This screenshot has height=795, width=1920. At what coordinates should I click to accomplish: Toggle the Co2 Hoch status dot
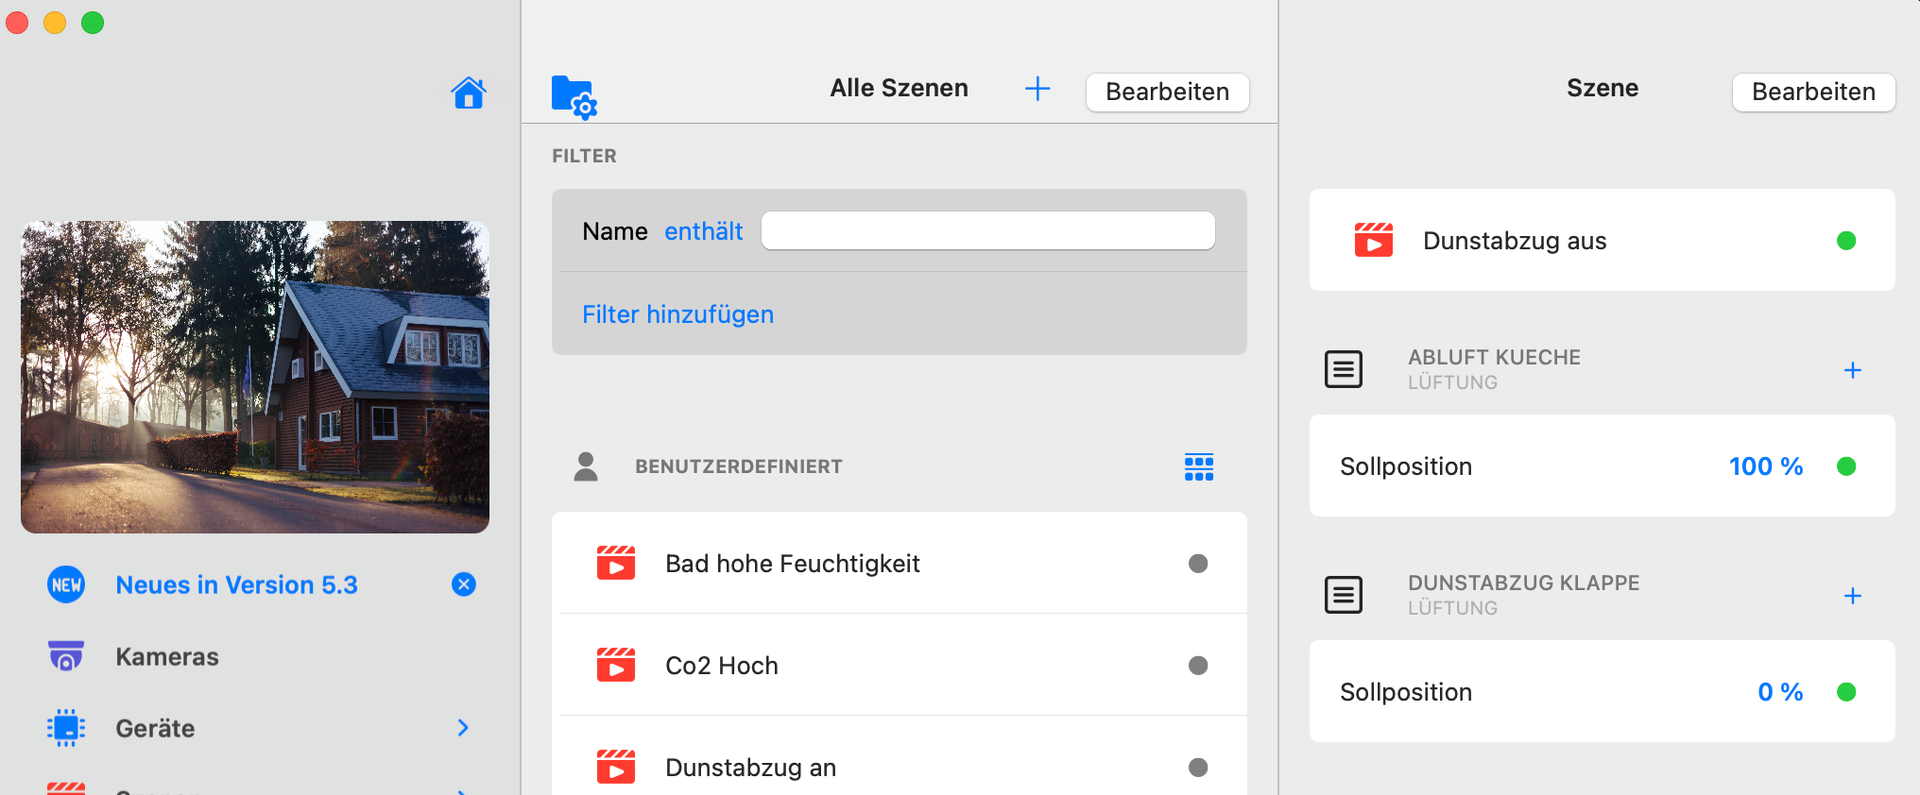[x=1197, y=666]
